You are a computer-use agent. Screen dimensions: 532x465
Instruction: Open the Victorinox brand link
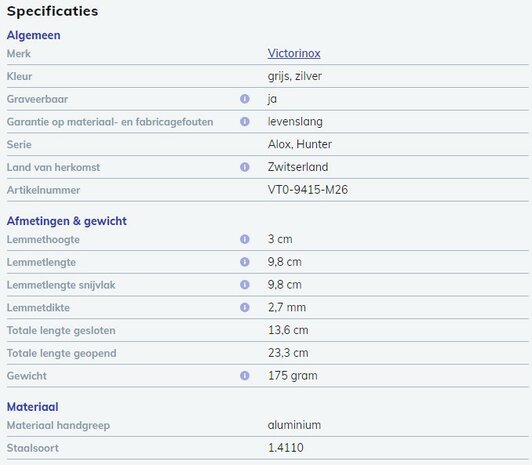coord(294,53)
